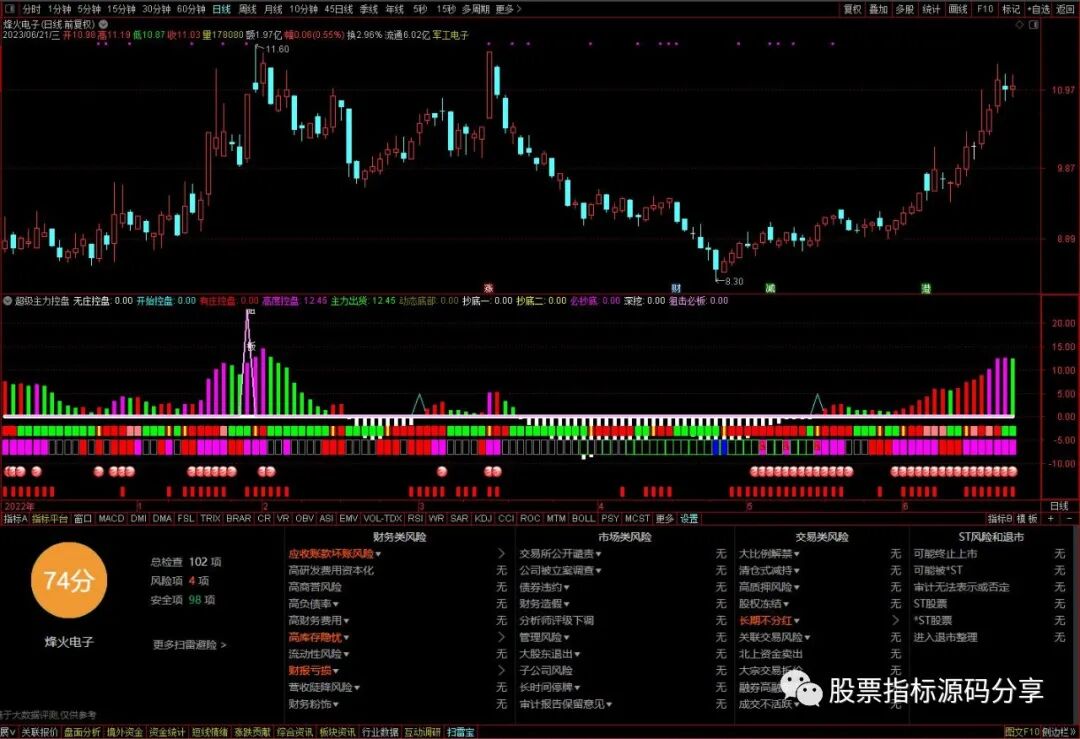The image size is (1080, 739).
Task: Select the DMI indicator
Action: pos(138,518)
